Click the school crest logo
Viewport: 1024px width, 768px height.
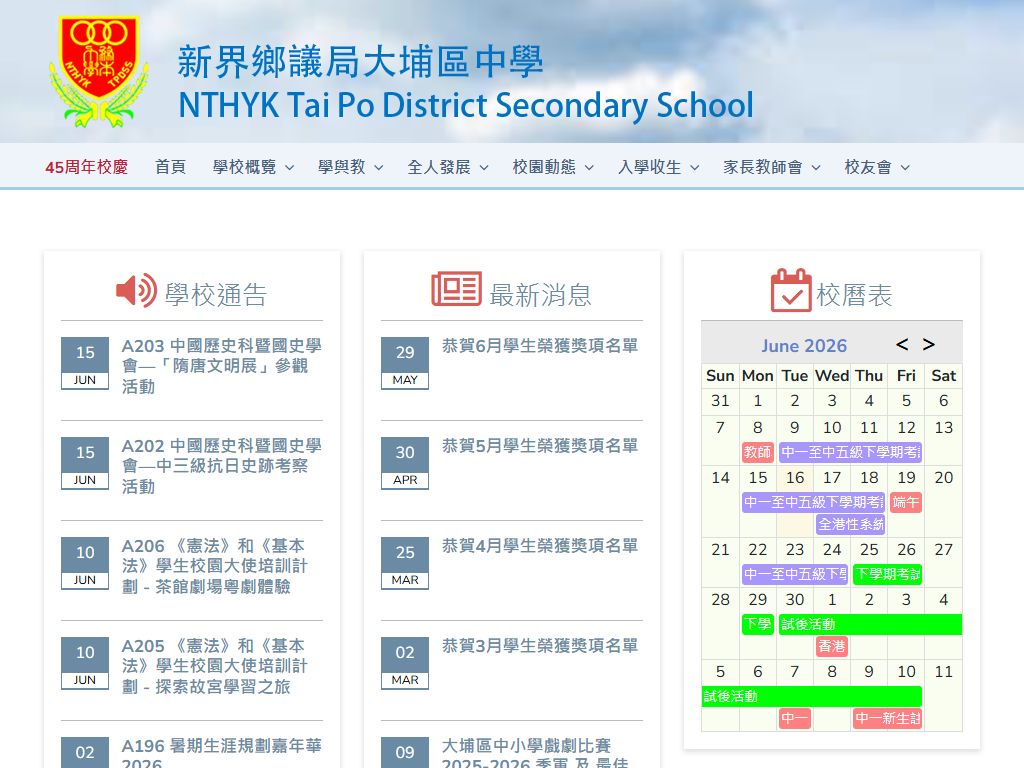click(x=99, y=71)
